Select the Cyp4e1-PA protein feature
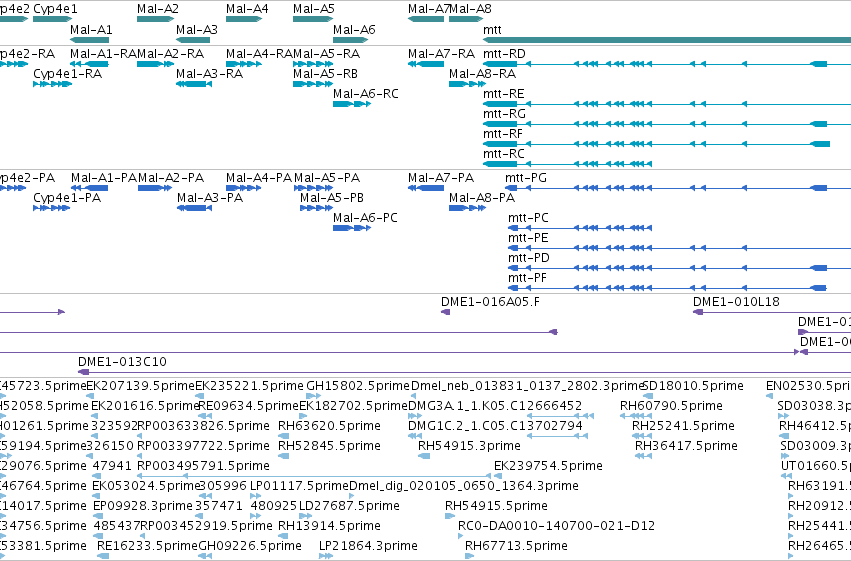 pyautogui.click(x=52, y=208)
